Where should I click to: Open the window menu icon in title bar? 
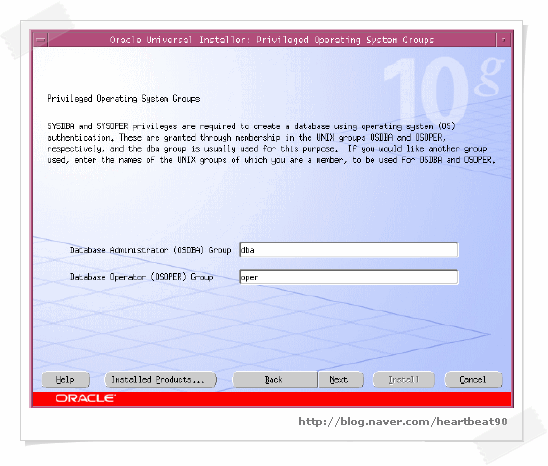point(41,40)
